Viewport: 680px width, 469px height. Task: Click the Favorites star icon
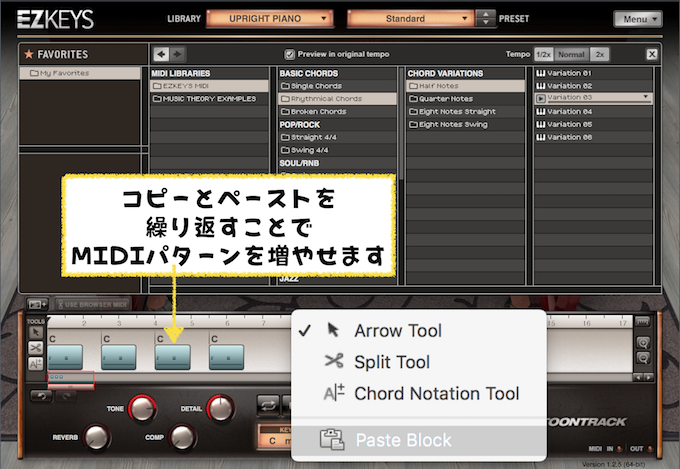coord(29,54)
